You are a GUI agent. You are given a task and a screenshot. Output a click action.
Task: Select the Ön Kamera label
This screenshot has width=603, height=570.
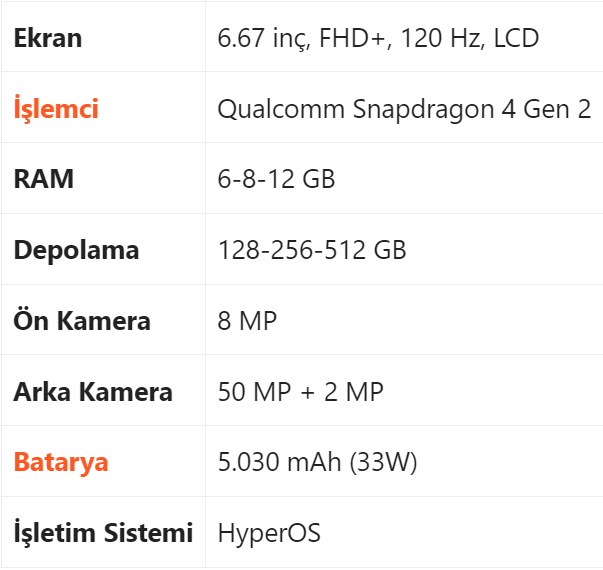click(x=82, y=321)
